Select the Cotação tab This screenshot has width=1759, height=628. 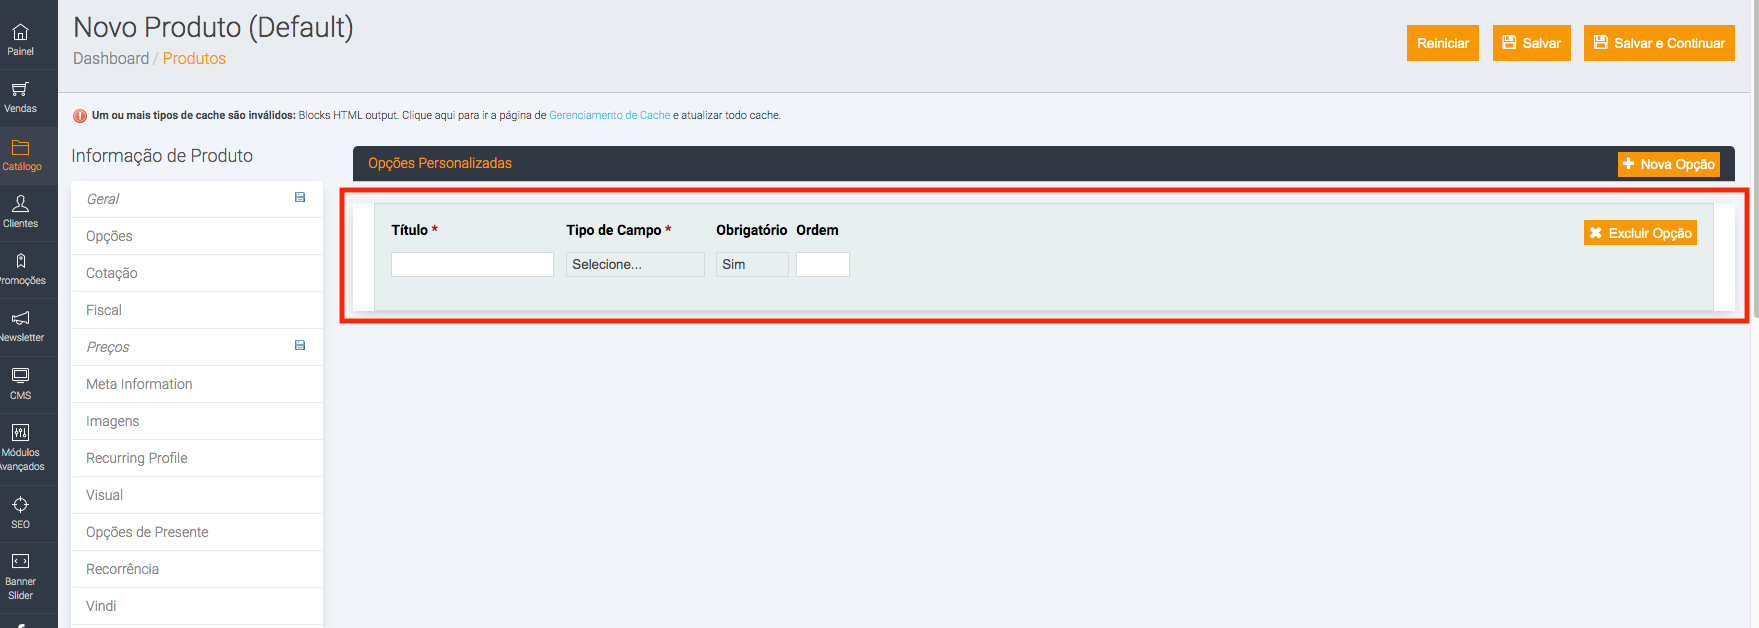click(x=197, y=273)
